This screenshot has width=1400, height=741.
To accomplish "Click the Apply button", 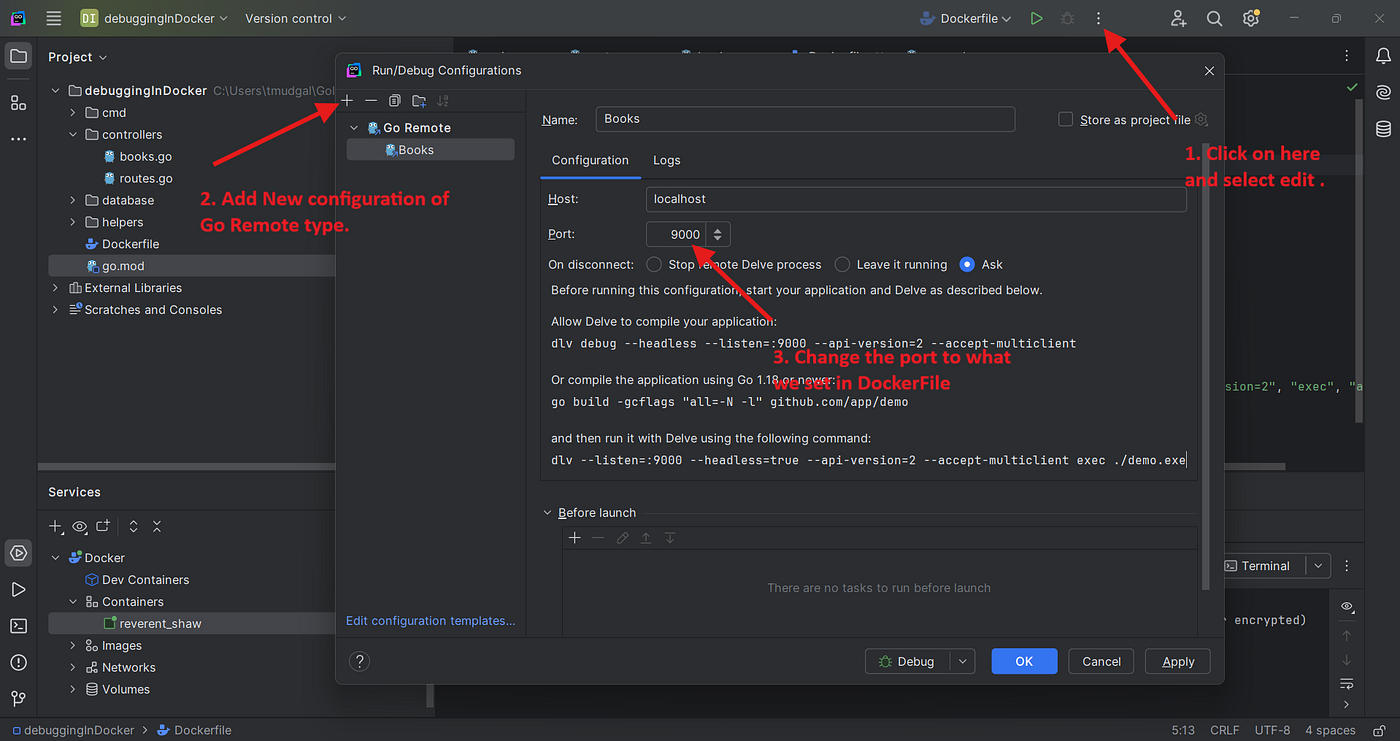I will pyautogui.click(x=1178, y=661).
